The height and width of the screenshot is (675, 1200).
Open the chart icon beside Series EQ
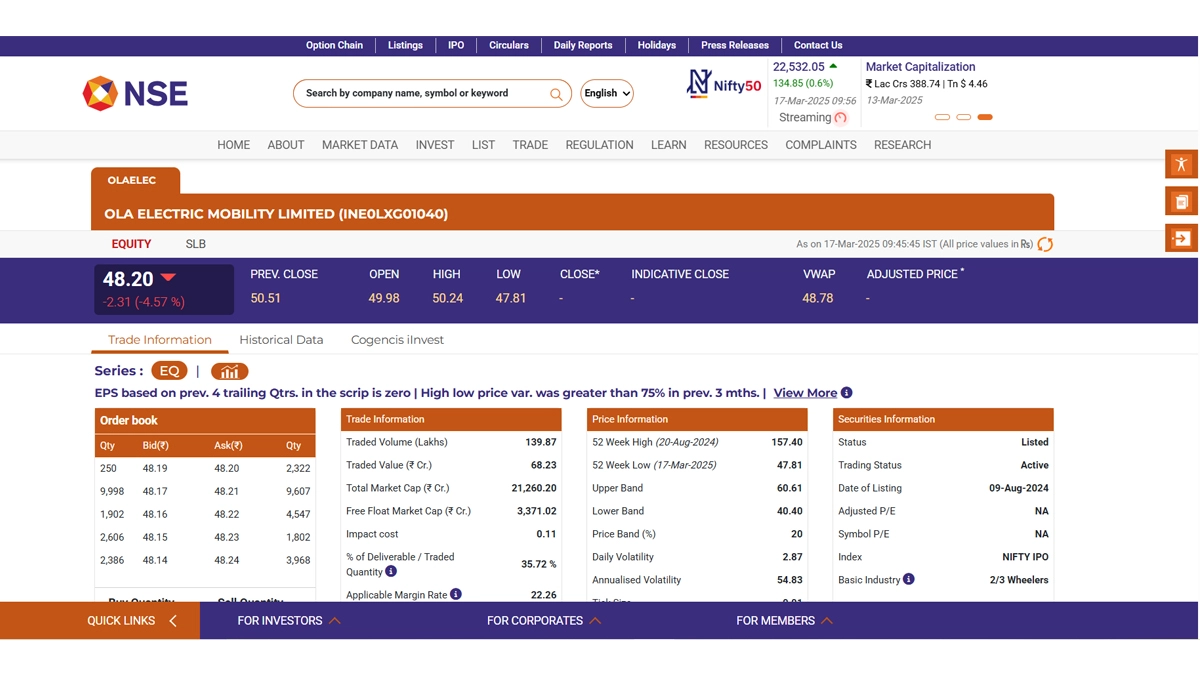pos(229,371)
